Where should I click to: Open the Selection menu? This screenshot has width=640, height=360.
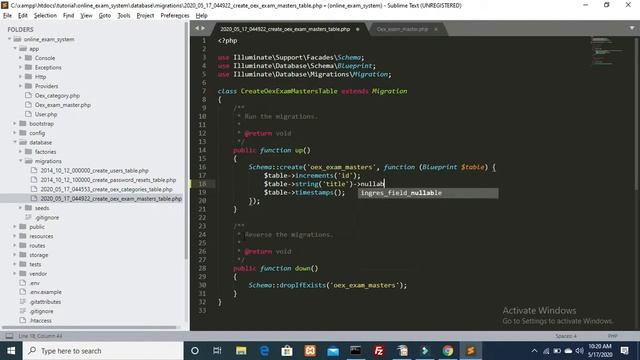(x=45, y=16)
